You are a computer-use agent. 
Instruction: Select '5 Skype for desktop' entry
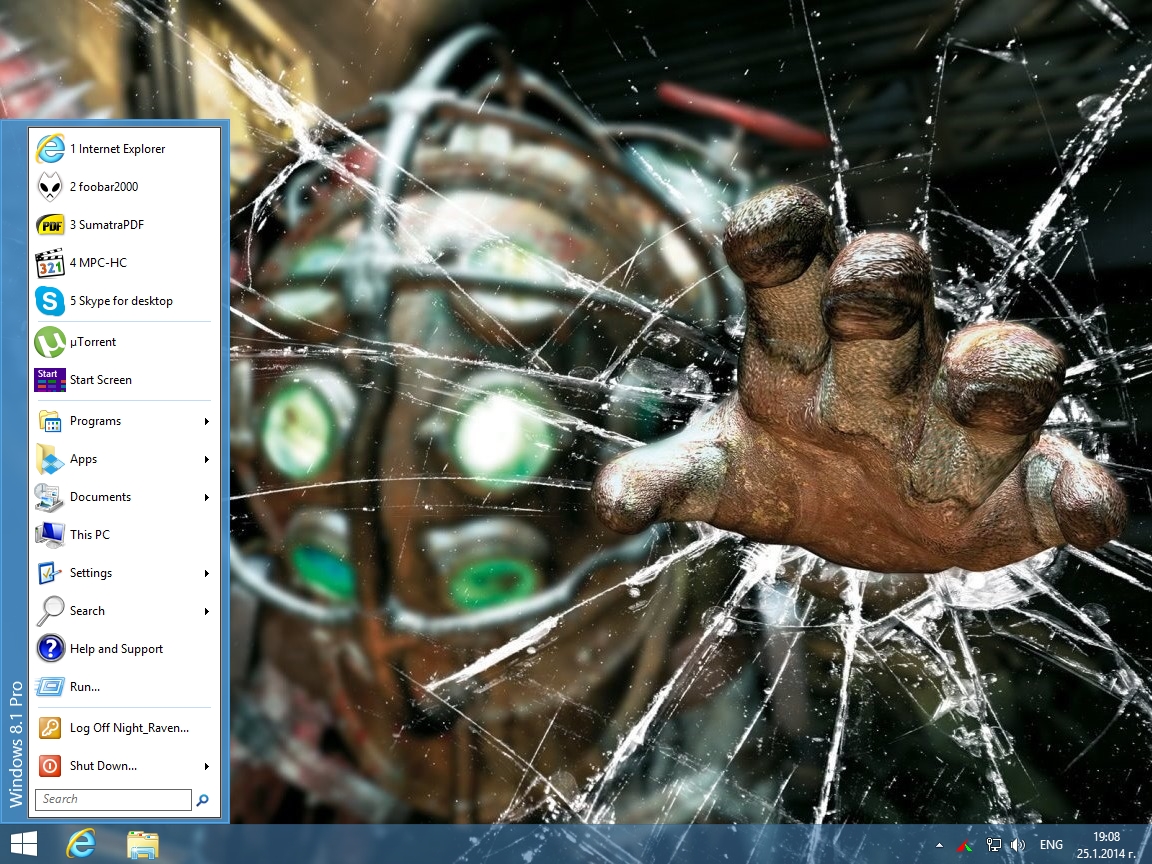click(124, 301)
